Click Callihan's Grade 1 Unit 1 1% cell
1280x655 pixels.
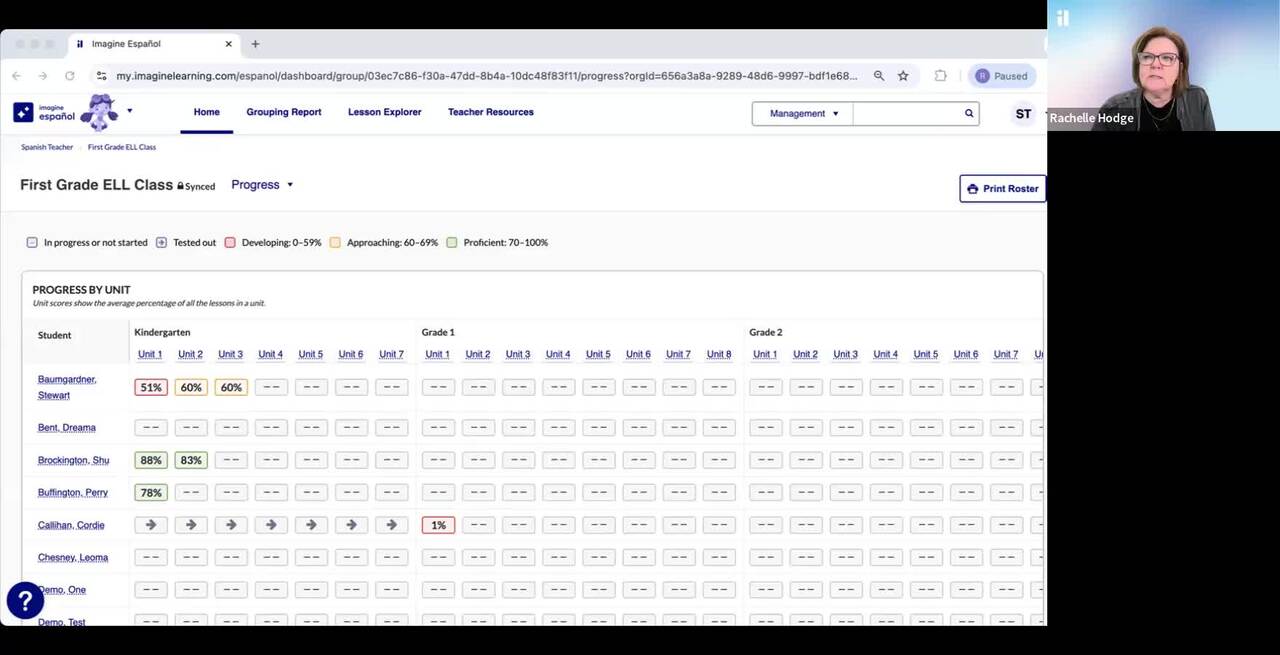click(x=438, y=525)
